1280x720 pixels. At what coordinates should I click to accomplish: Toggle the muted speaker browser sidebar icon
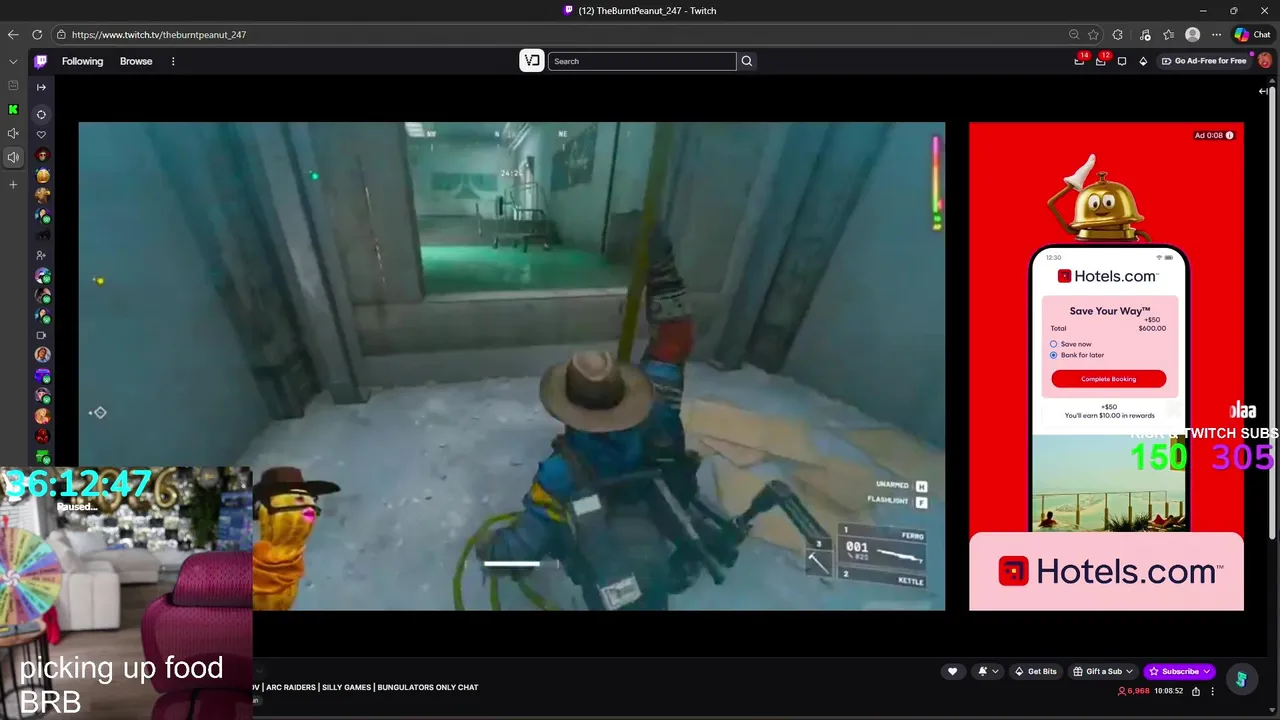point(13,133)
